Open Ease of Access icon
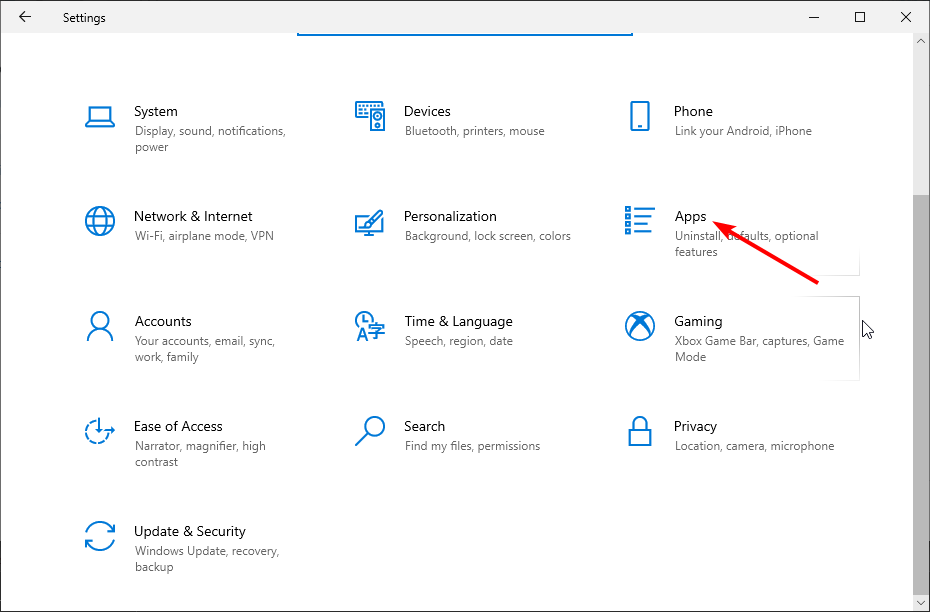930x612 pixels. point(100,431)
